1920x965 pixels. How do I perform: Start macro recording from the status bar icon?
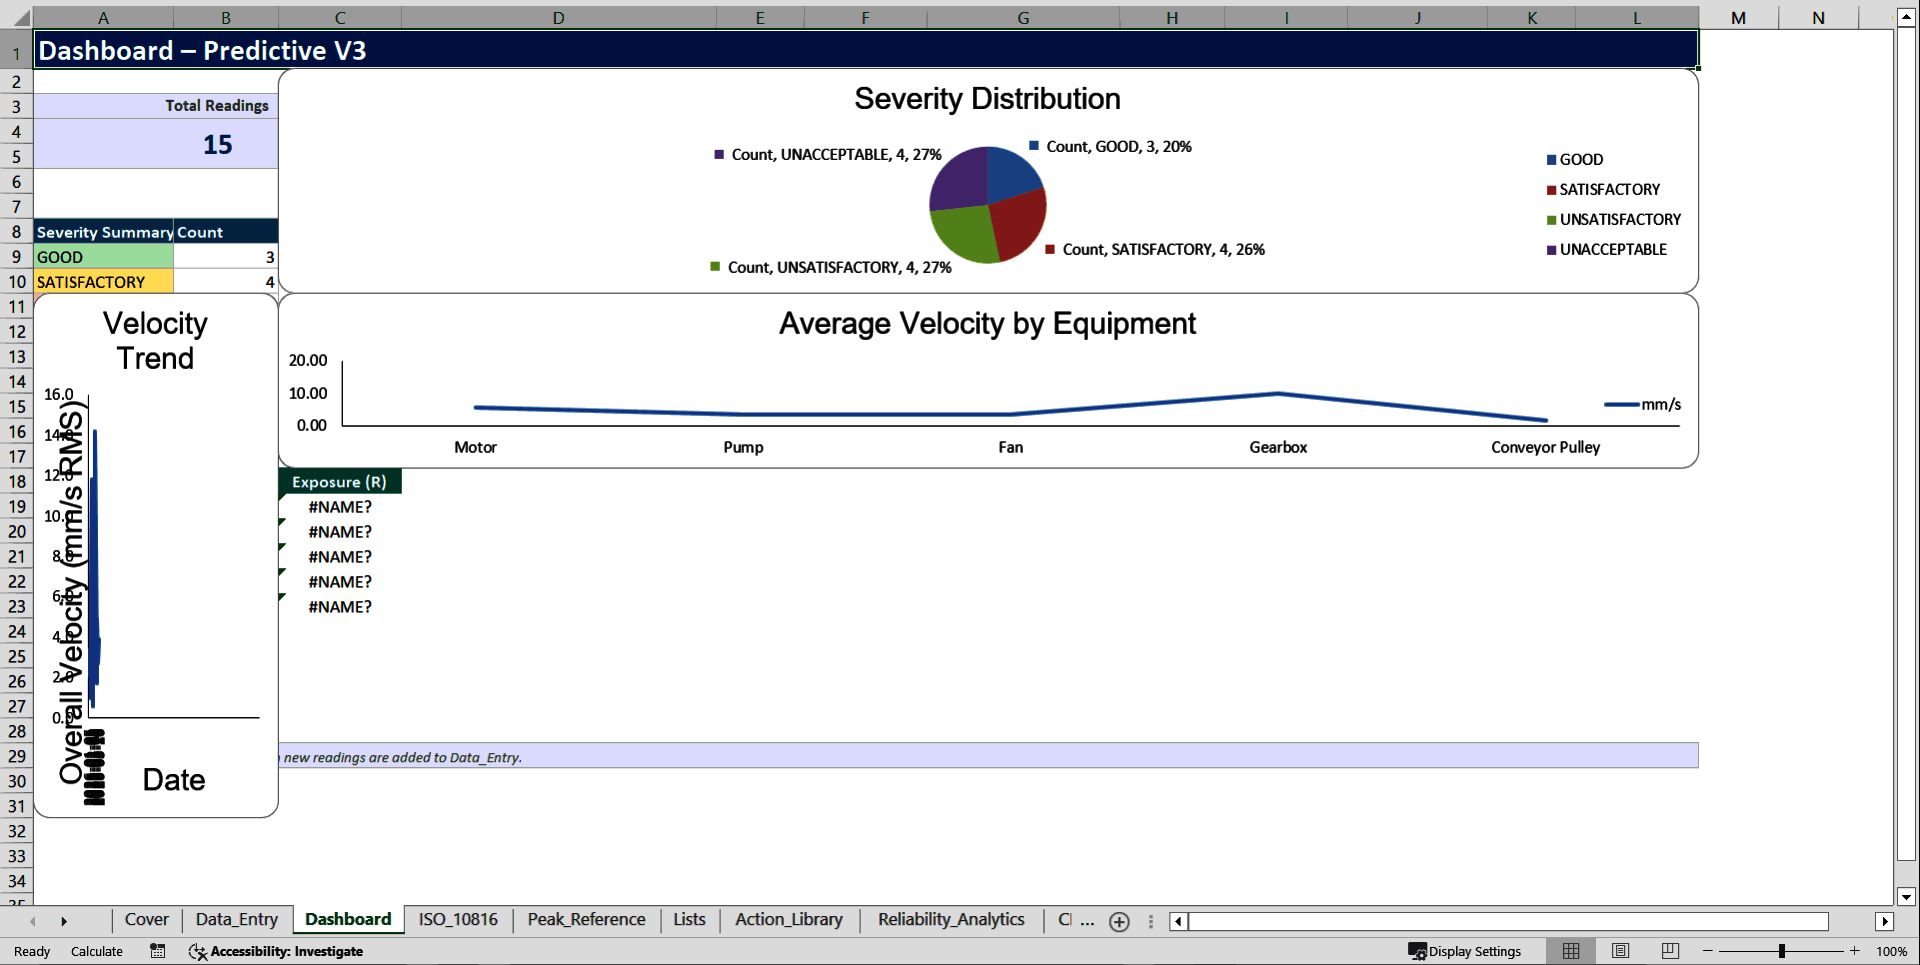157,951
